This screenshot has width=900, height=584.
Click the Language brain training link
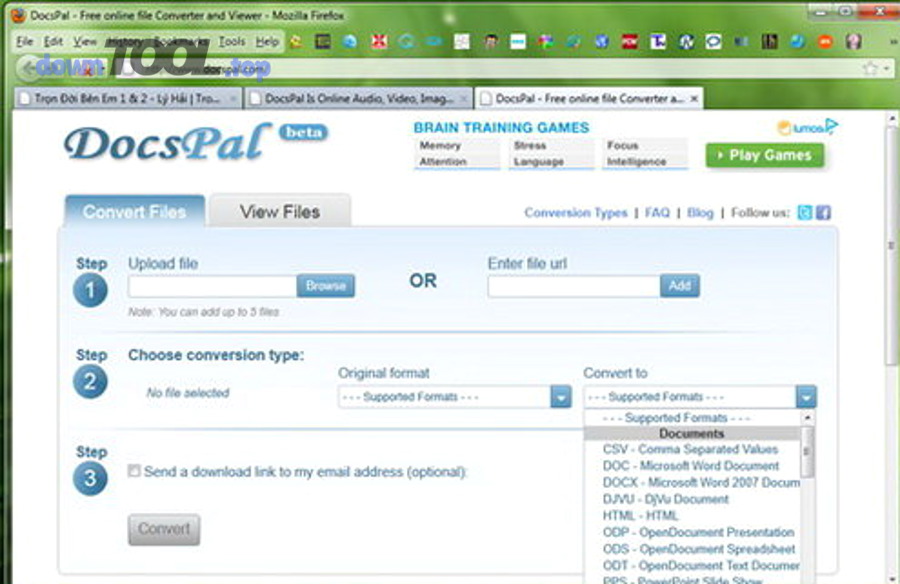538,161
